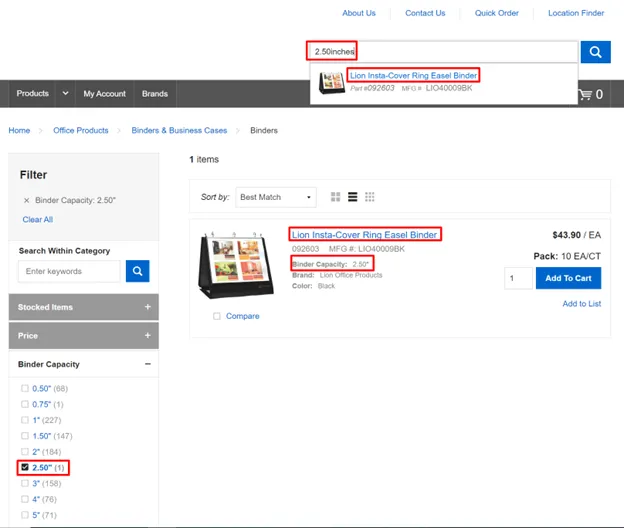This screenshot has width=624, height=528.
Task: Click the easel binder product image
Action: pyautogui.click(x=236, y=265)
